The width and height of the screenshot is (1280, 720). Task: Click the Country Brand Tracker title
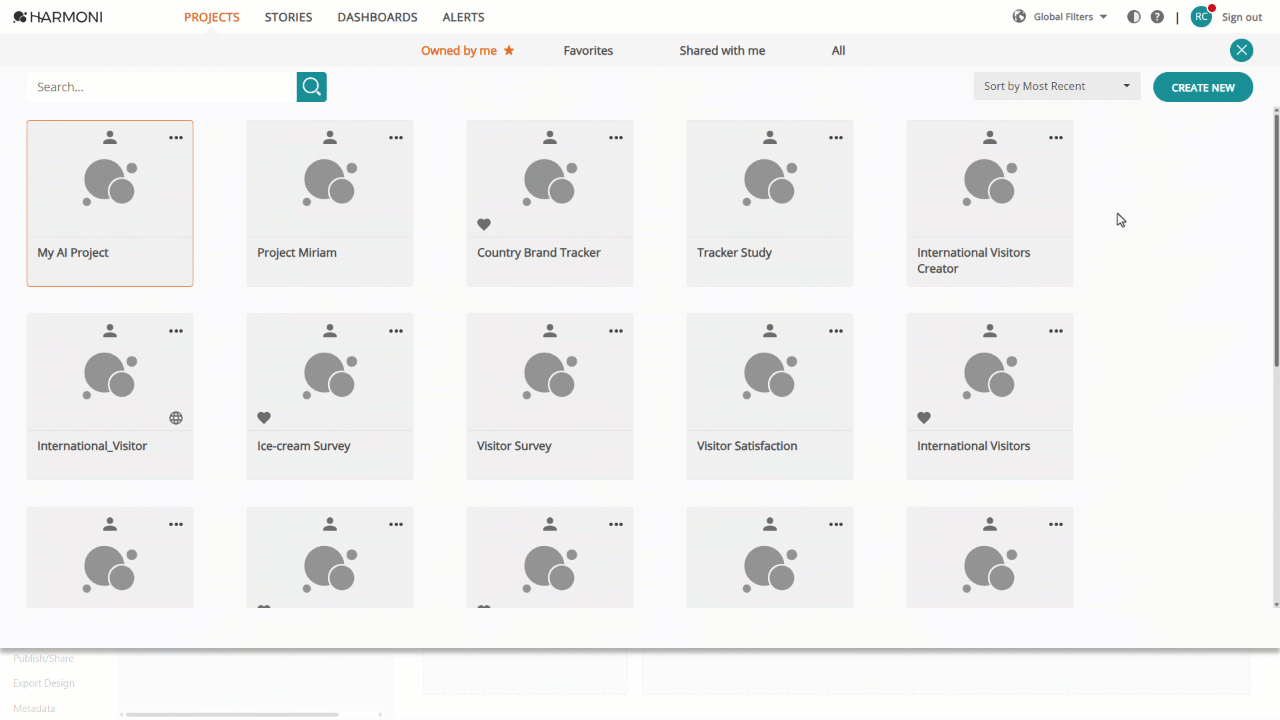[539, 253]
